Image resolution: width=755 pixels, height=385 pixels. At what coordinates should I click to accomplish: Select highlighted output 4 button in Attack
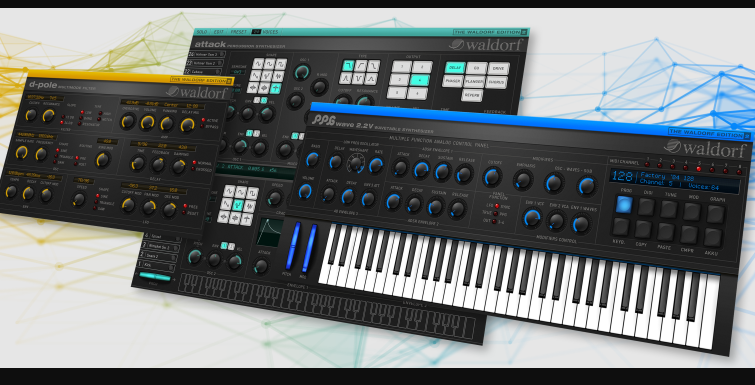pyautogui.click(x=420, y=80)
